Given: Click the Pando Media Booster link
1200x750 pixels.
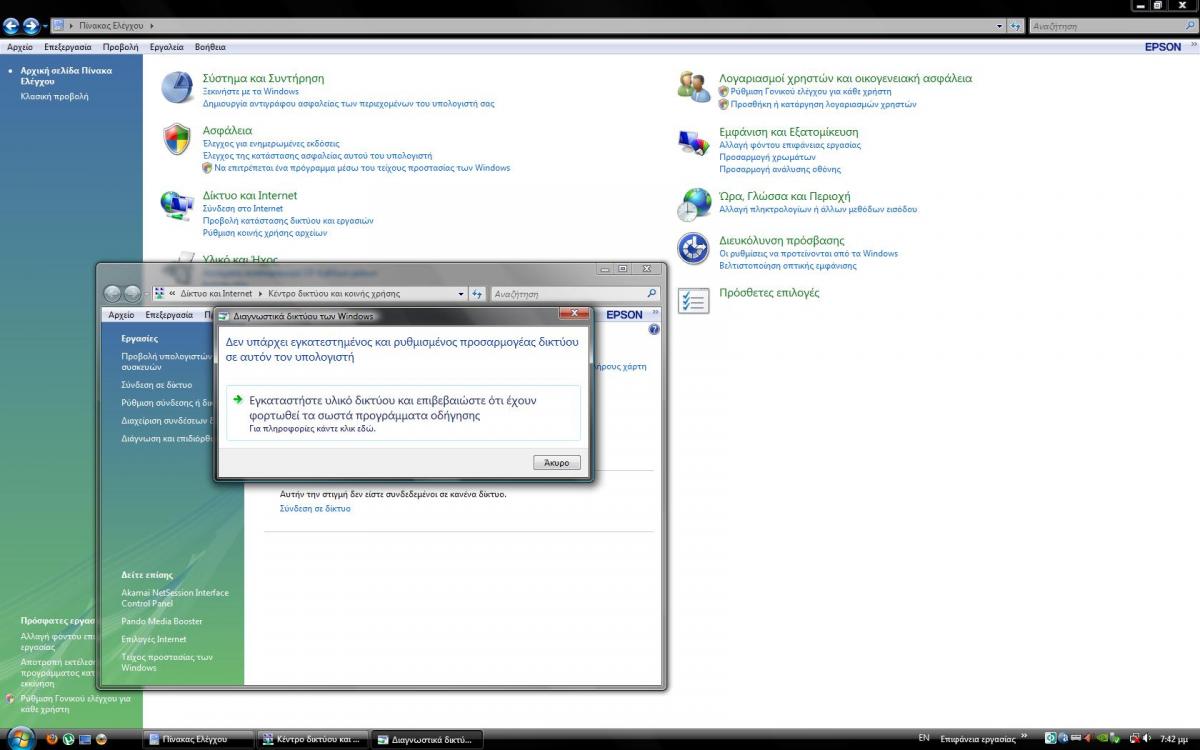Looking at the screenshot, I should (162, 621).
